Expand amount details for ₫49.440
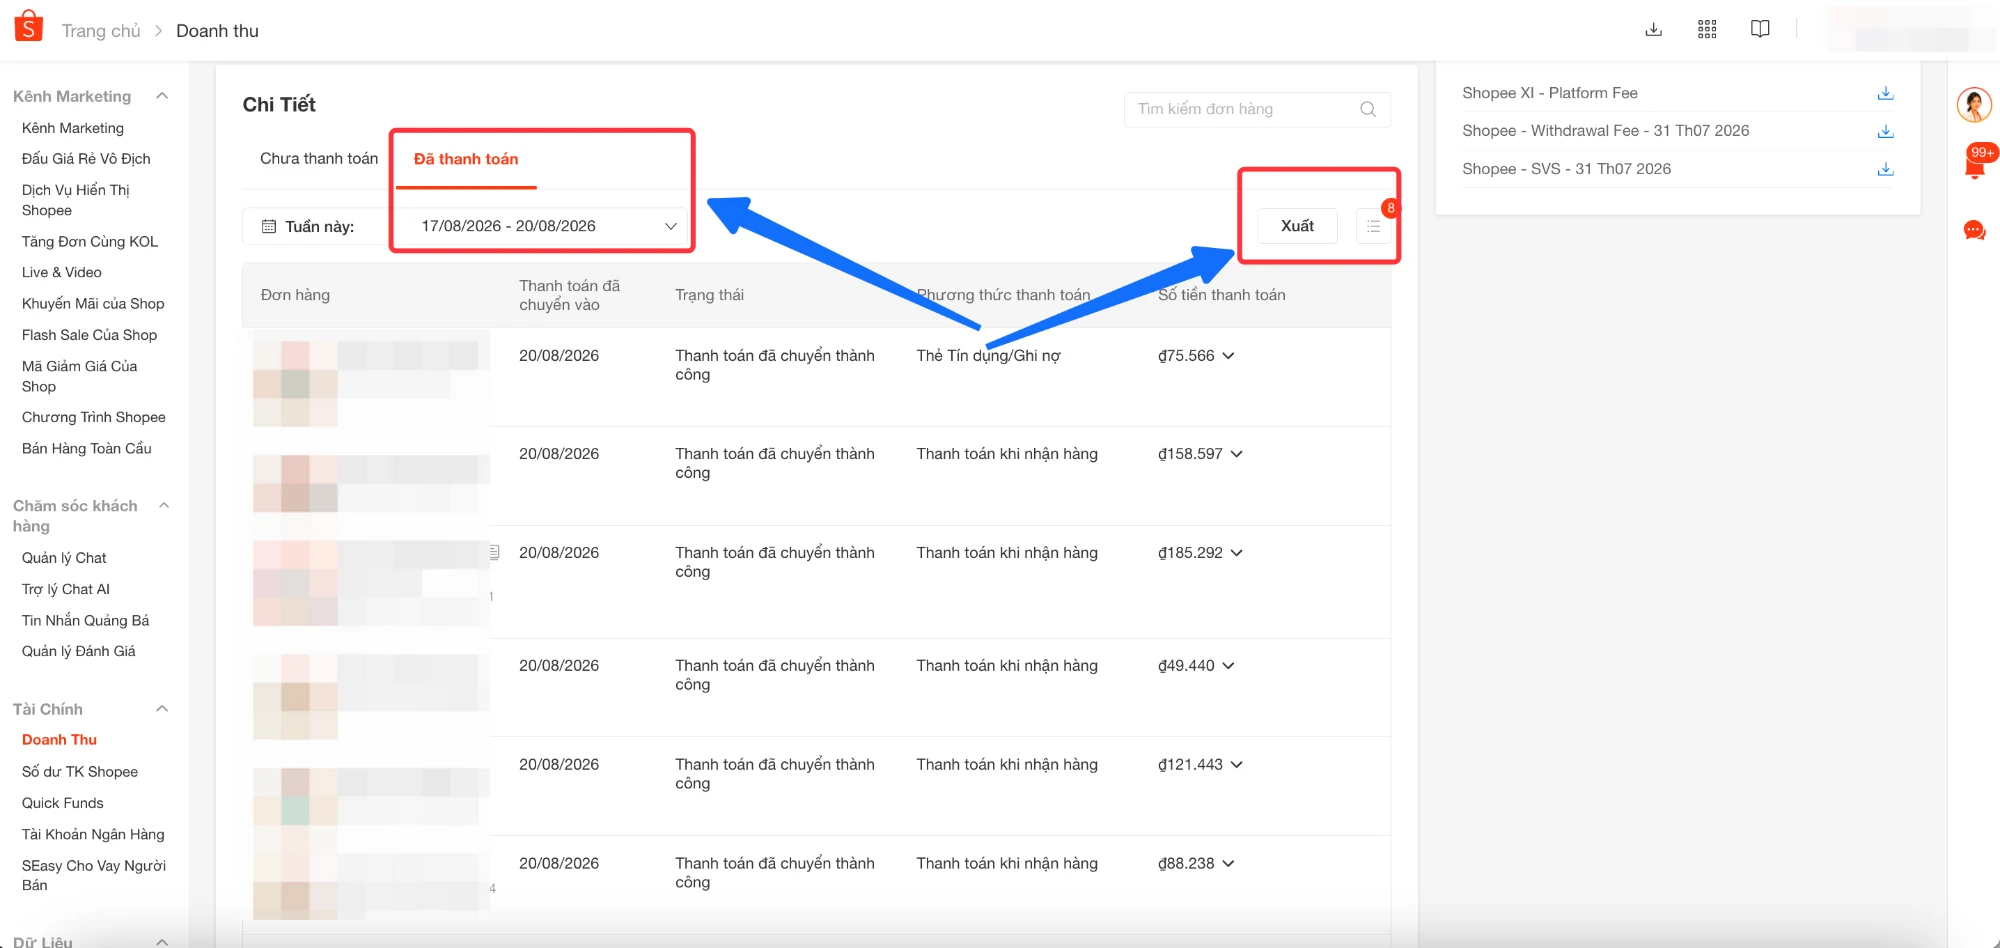This screenshot has width=2000, height=948. pos(1228,666)
